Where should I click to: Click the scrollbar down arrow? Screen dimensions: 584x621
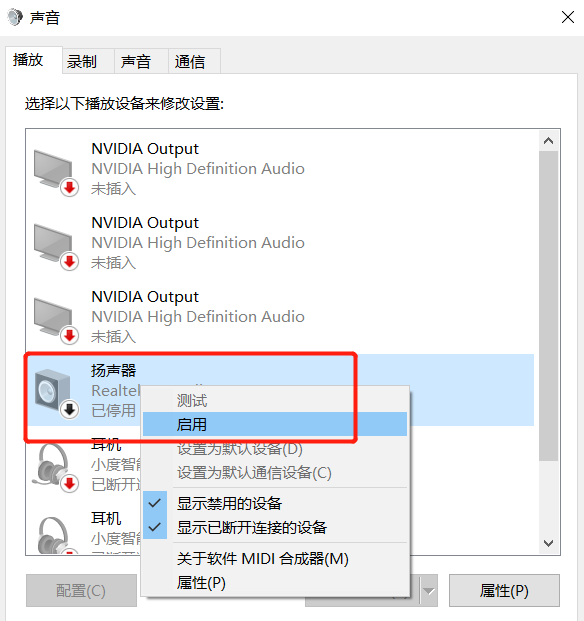pyautogui.click(x=548, y=543)
